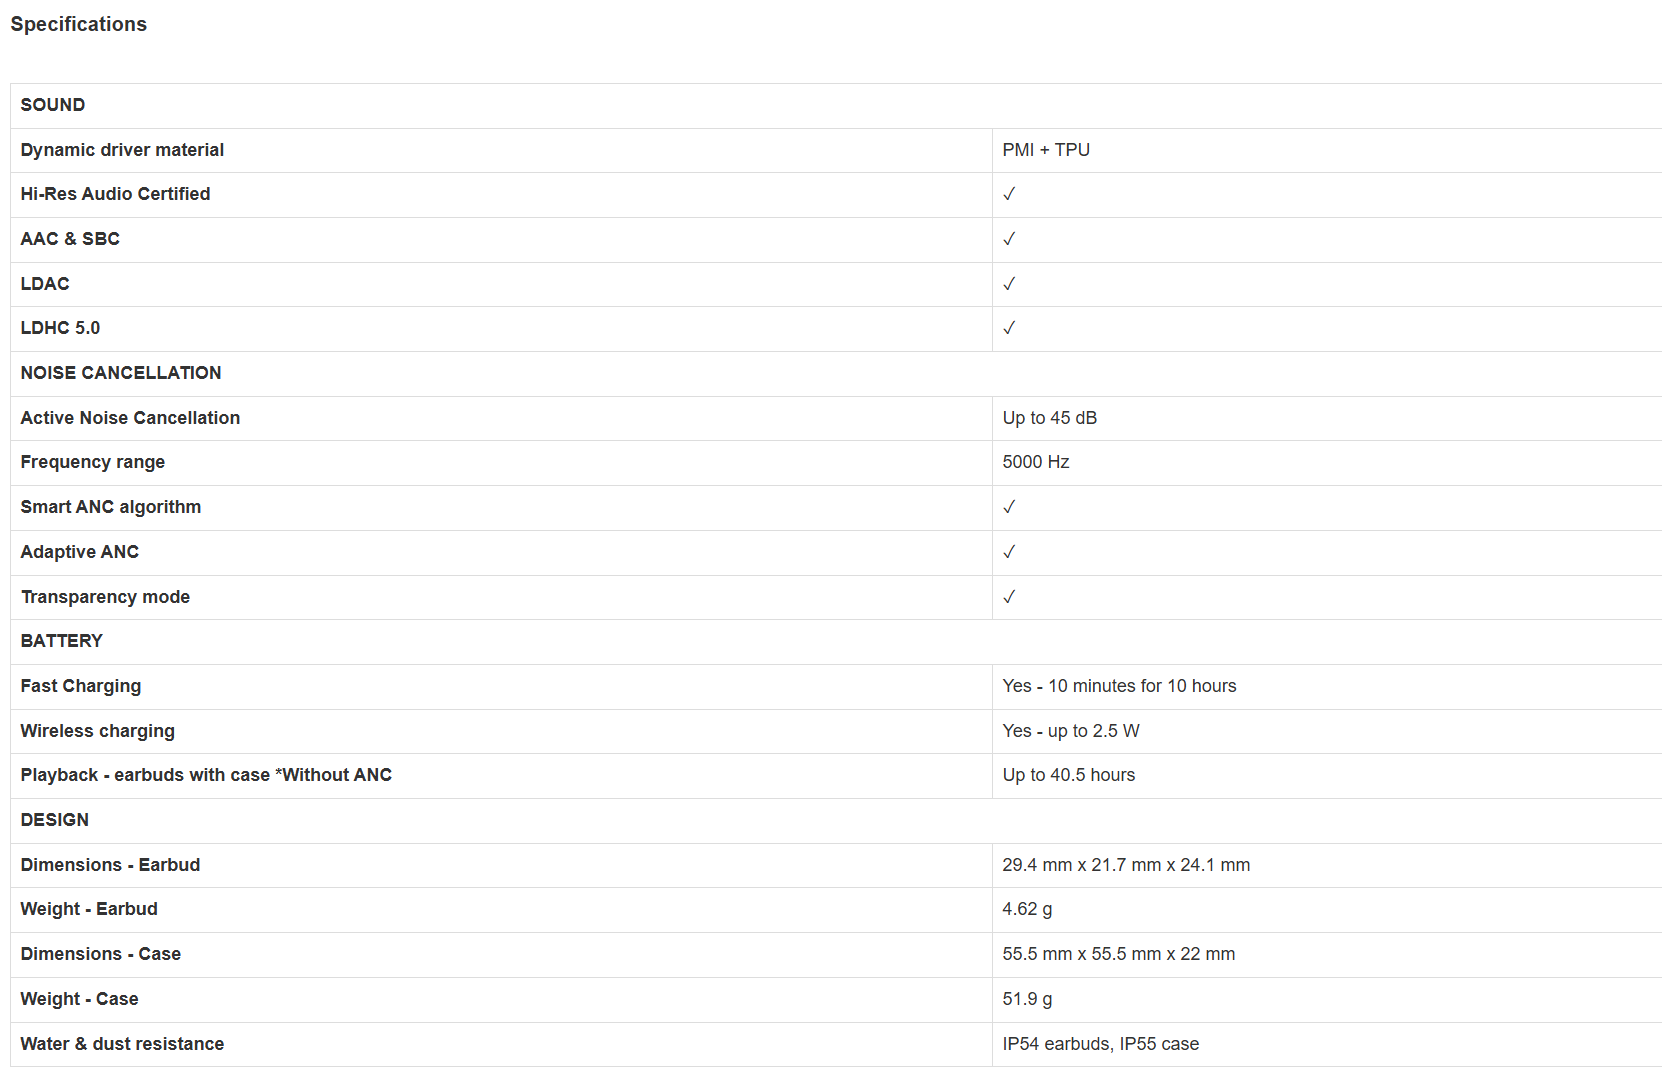Click the 5000 Hz frequency range value

[1036, 462]
